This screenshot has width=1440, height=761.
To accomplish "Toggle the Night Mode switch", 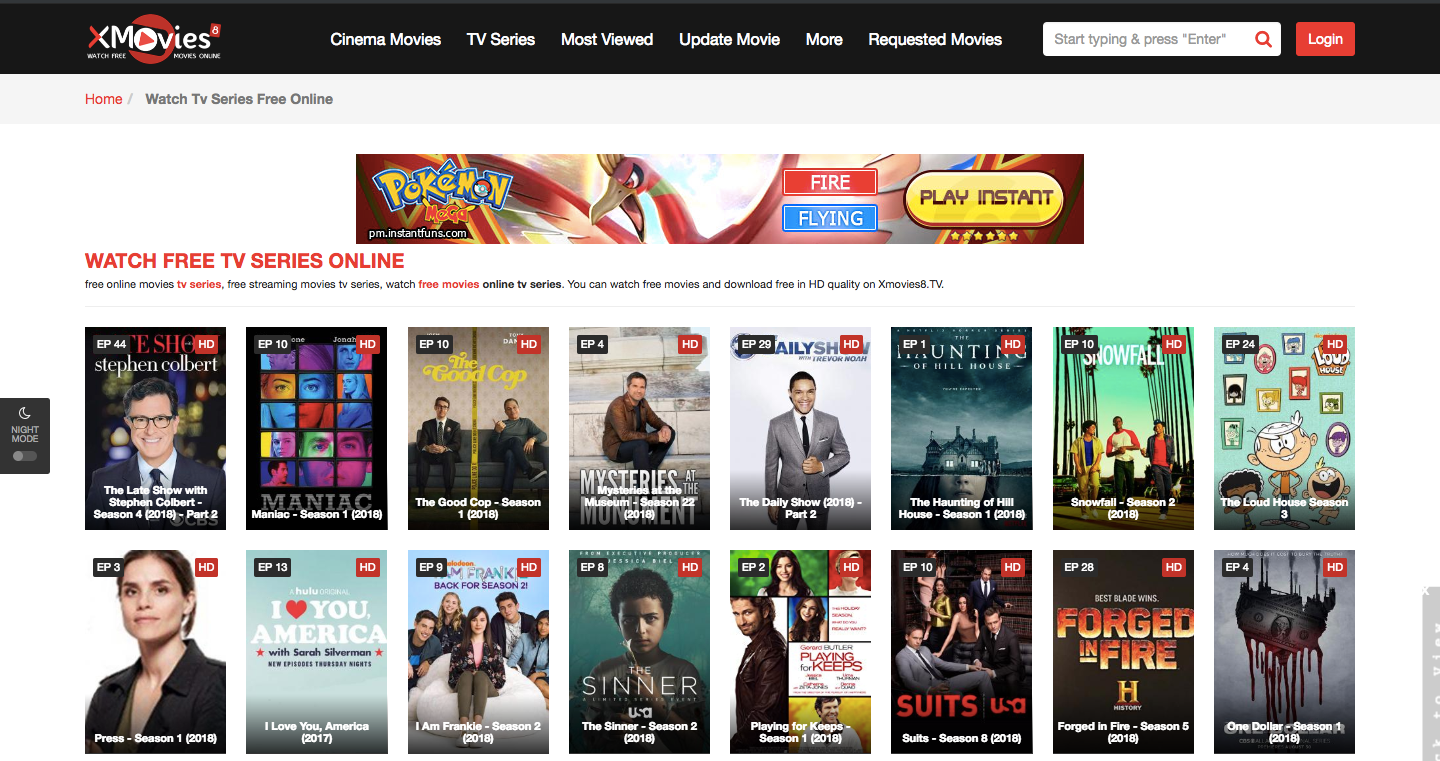I will (x=25, y=456).
